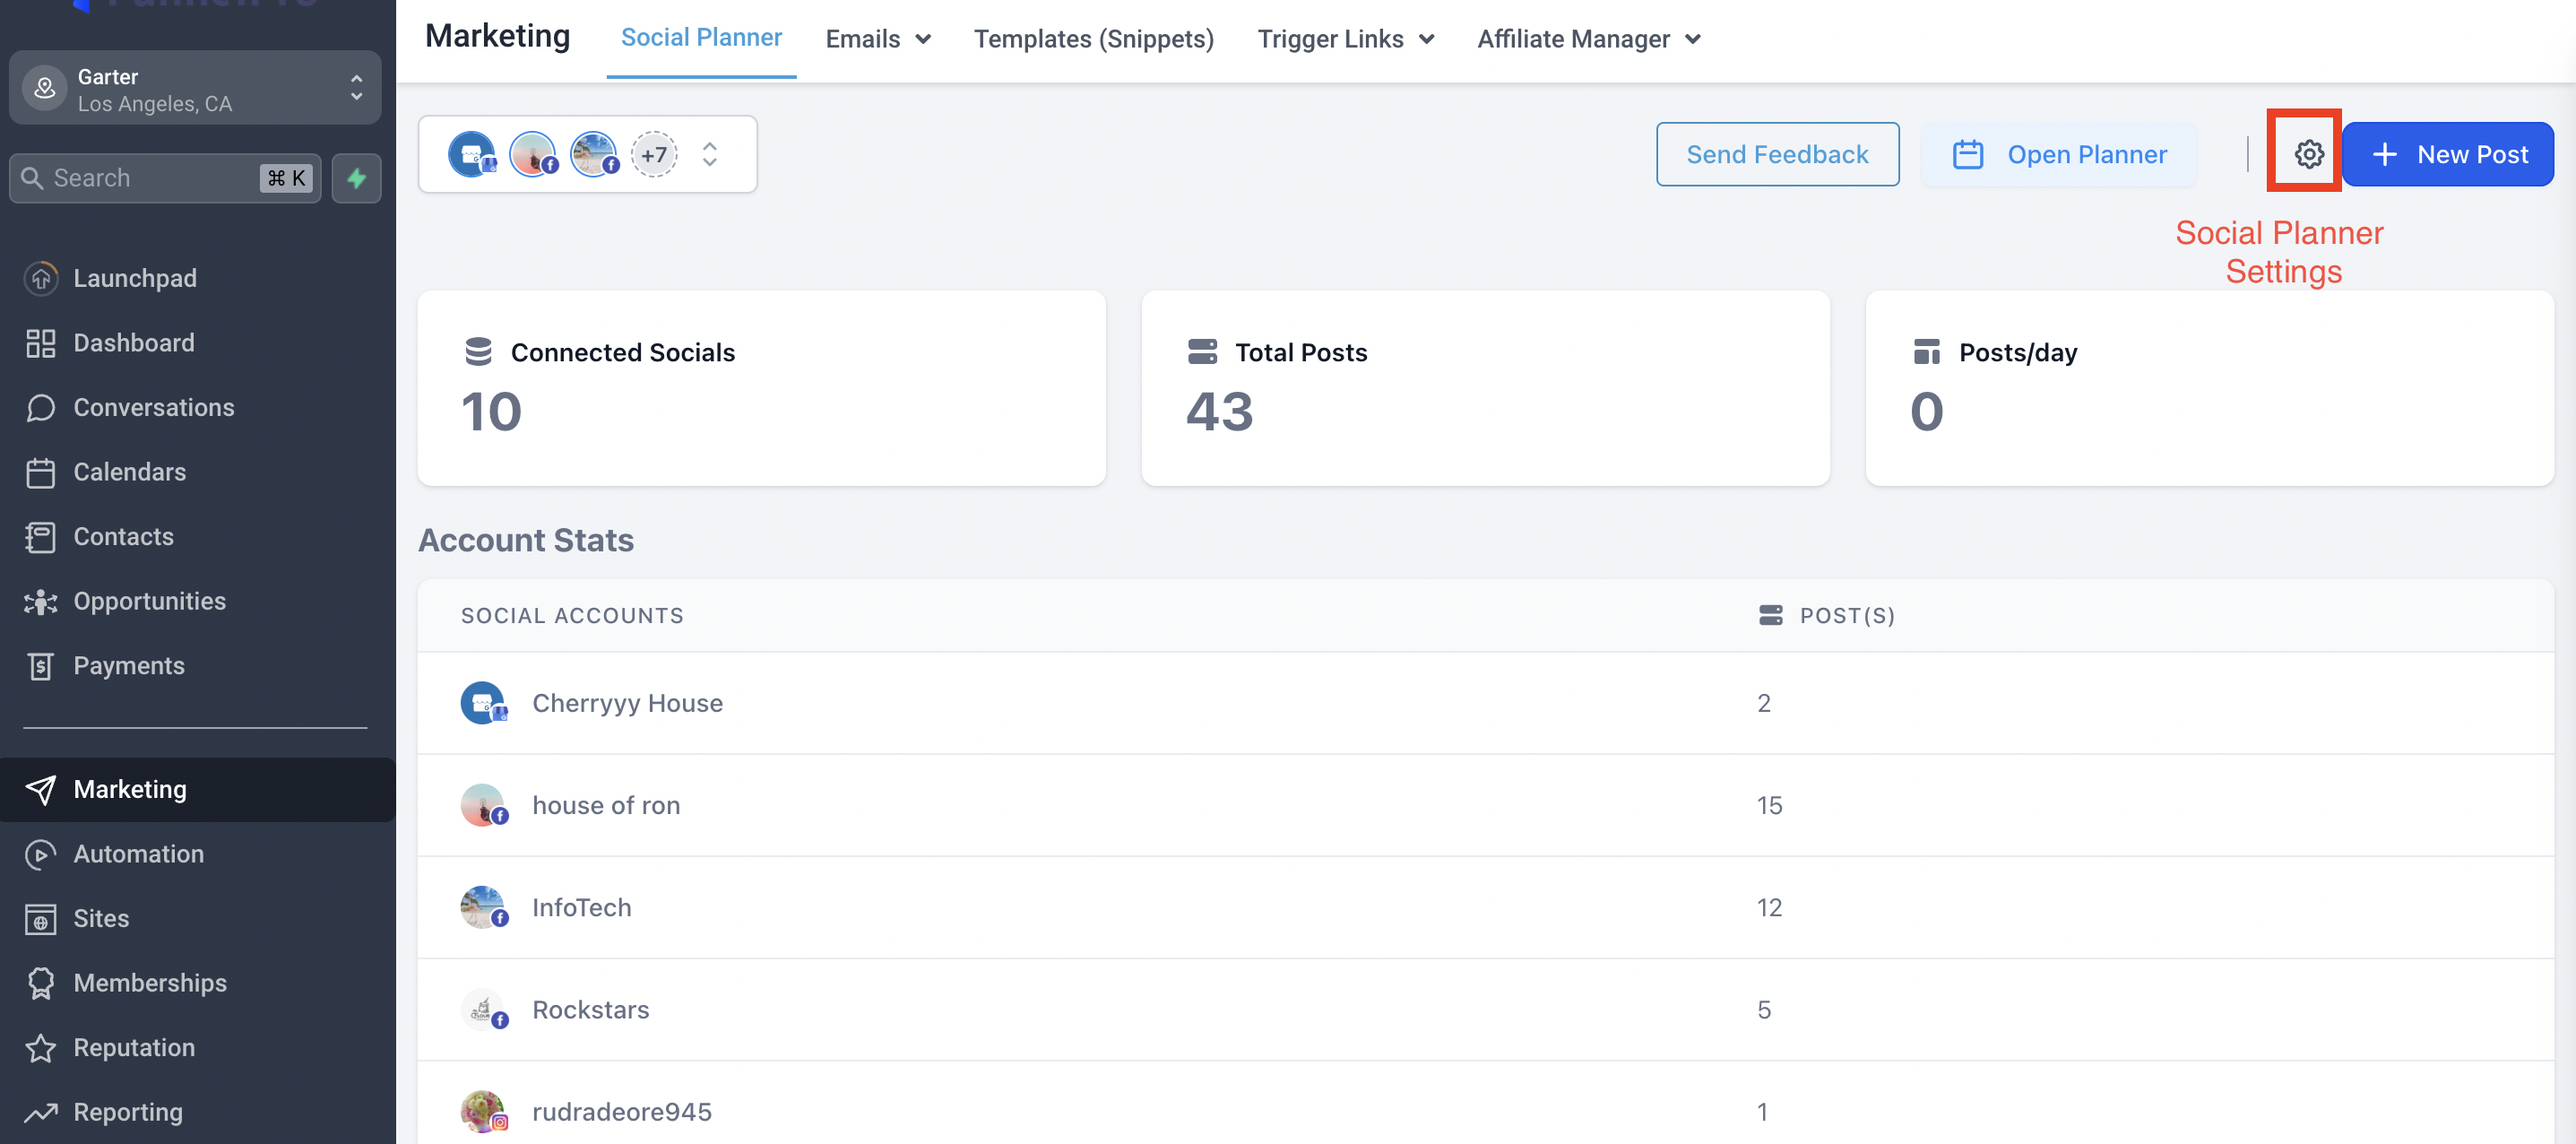
Task: Click the +7 more accounts badge
Action: (653, 154)
